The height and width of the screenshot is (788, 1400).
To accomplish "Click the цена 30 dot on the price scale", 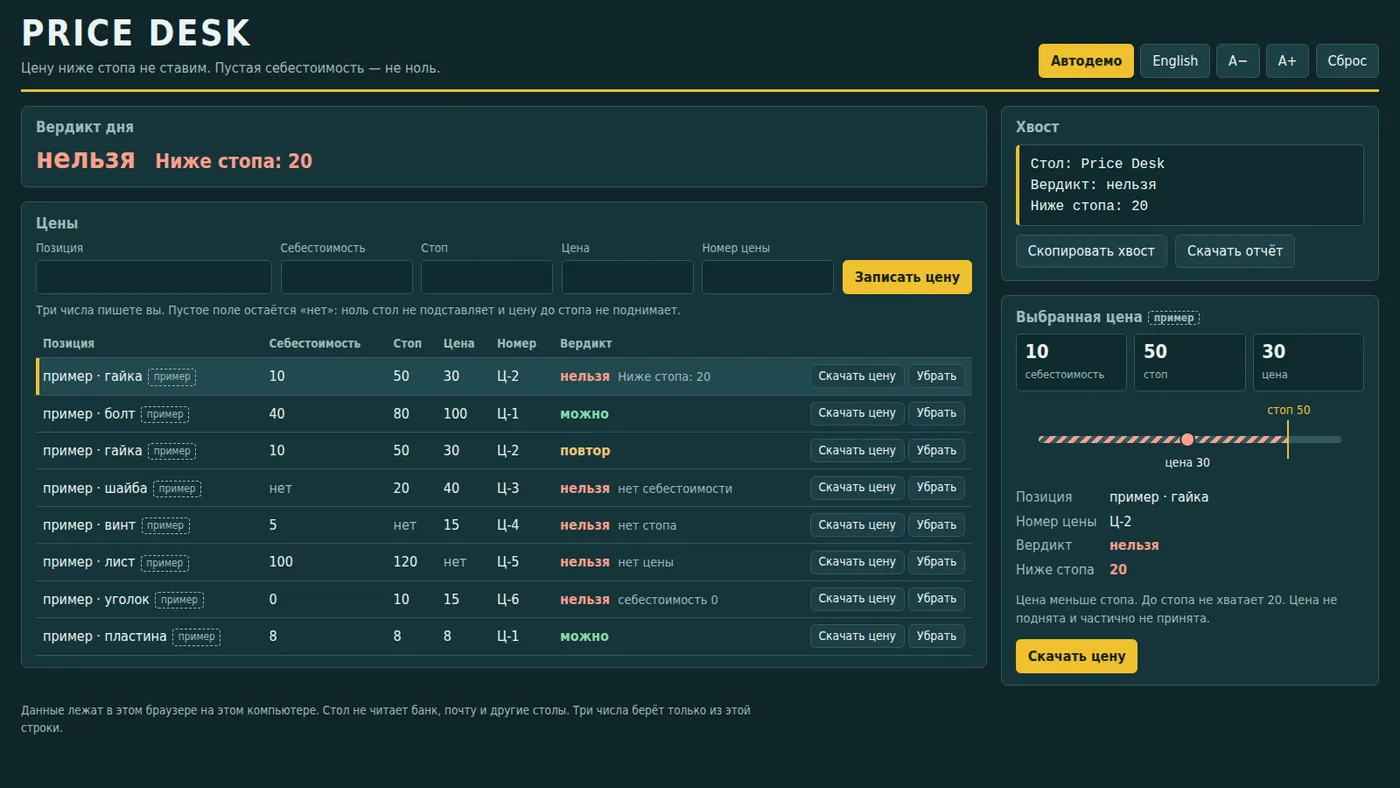I will (x=1187, y=439).
